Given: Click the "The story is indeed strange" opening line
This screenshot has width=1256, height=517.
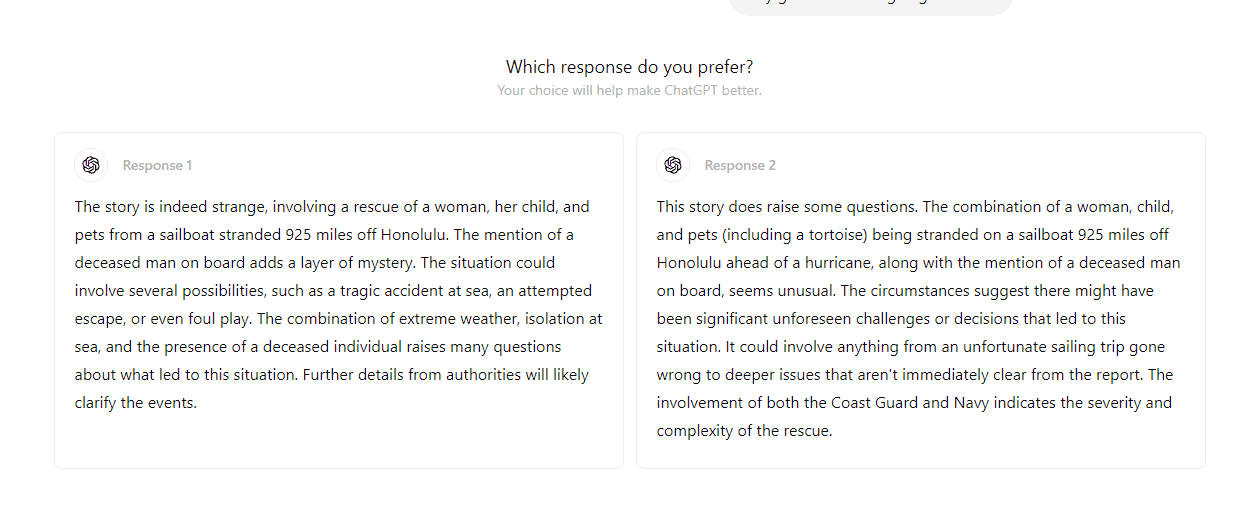Looking at the screenshot, I should [332, 207].
